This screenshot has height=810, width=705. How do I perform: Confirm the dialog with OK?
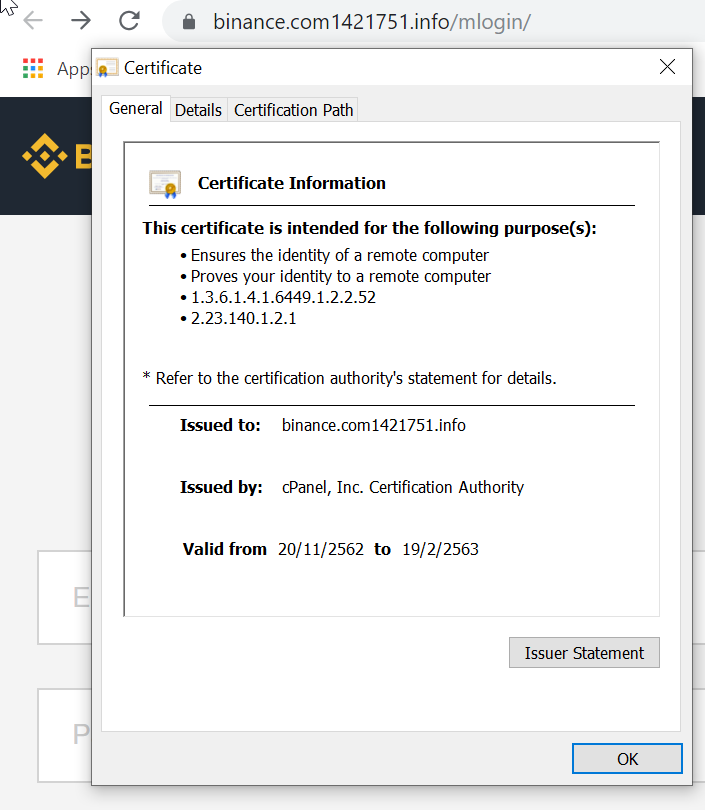click(627, 759)
